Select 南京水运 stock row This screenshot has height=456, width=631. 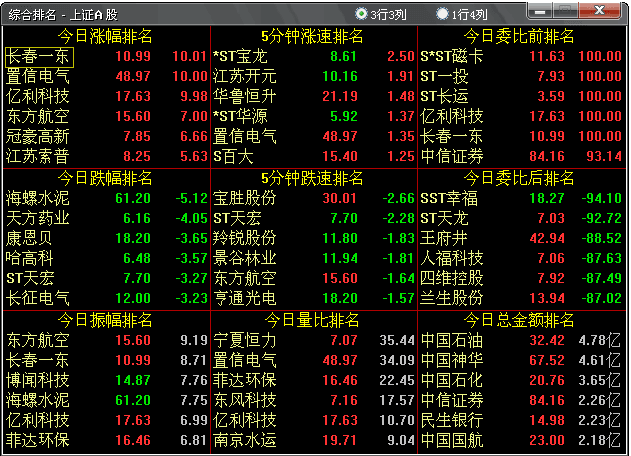coord(313,440)
